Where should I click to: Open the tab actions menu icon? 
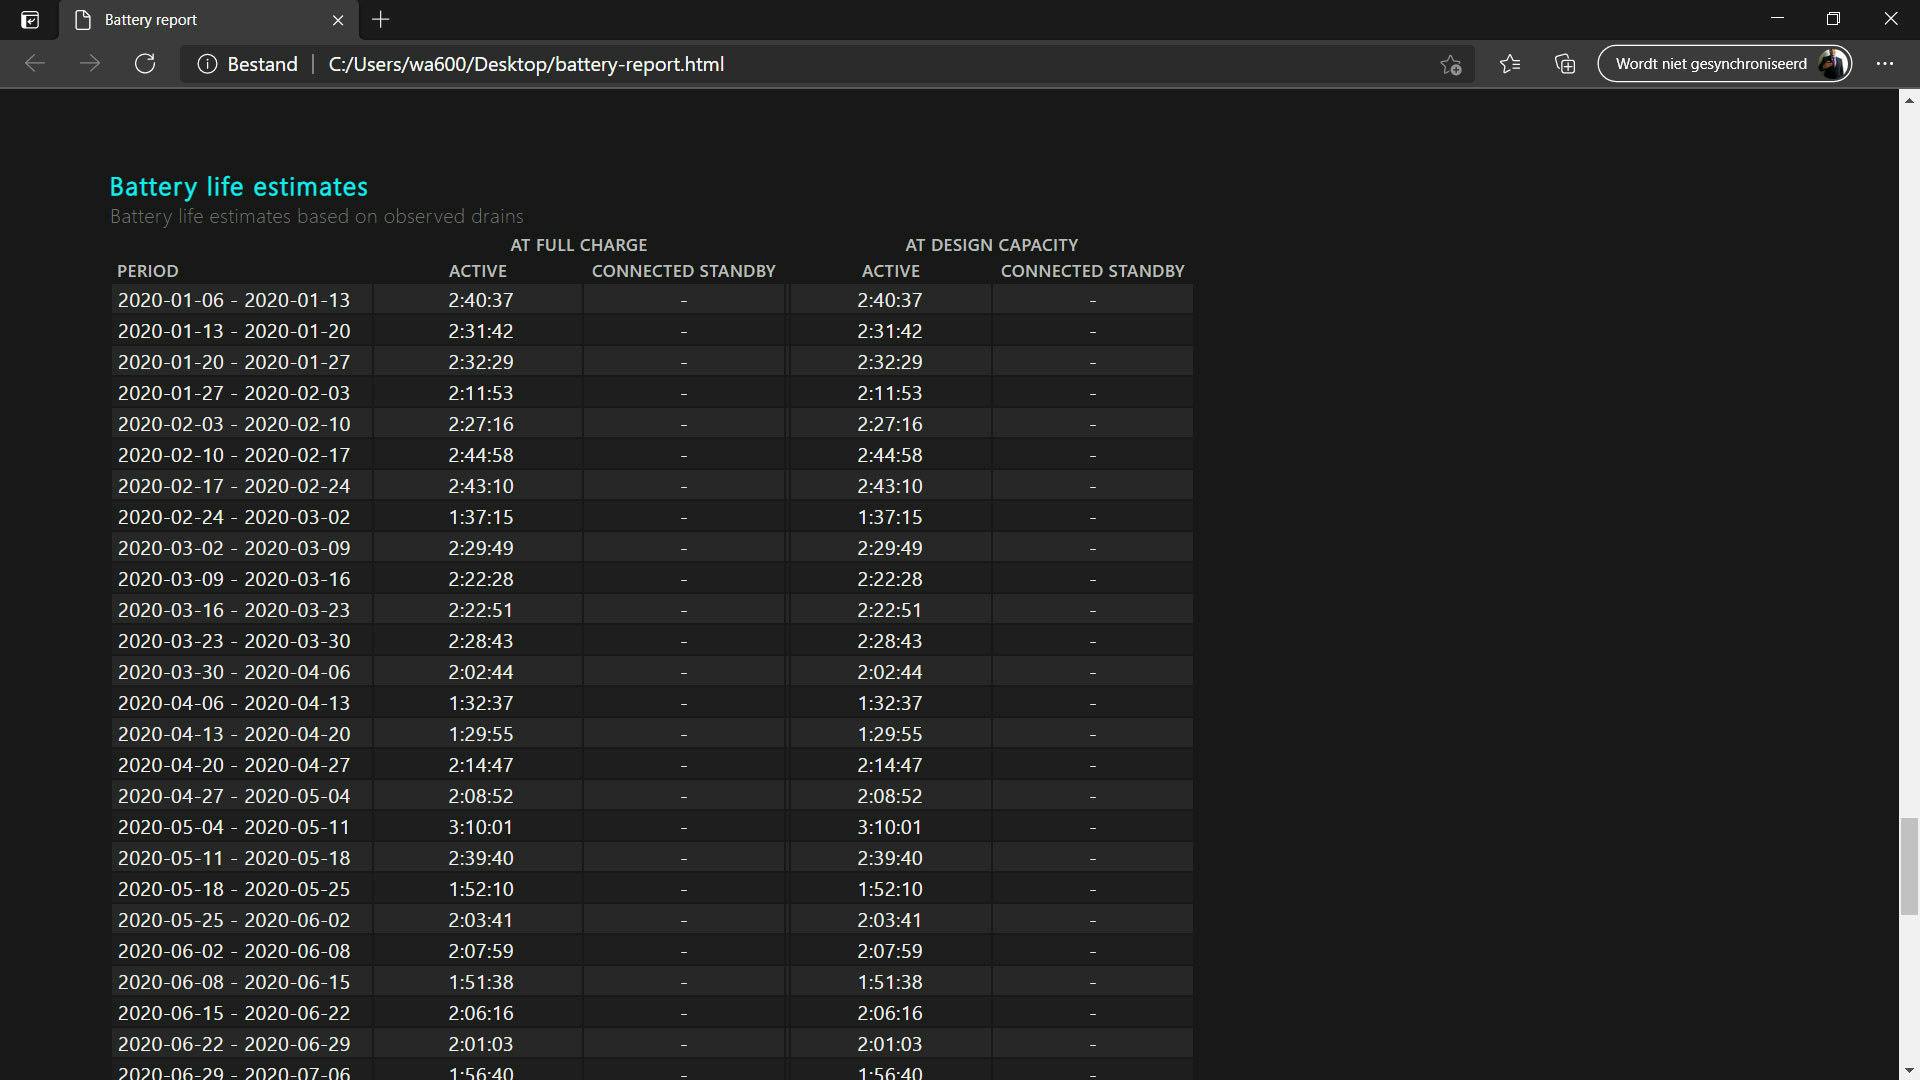tap(30, 20)
